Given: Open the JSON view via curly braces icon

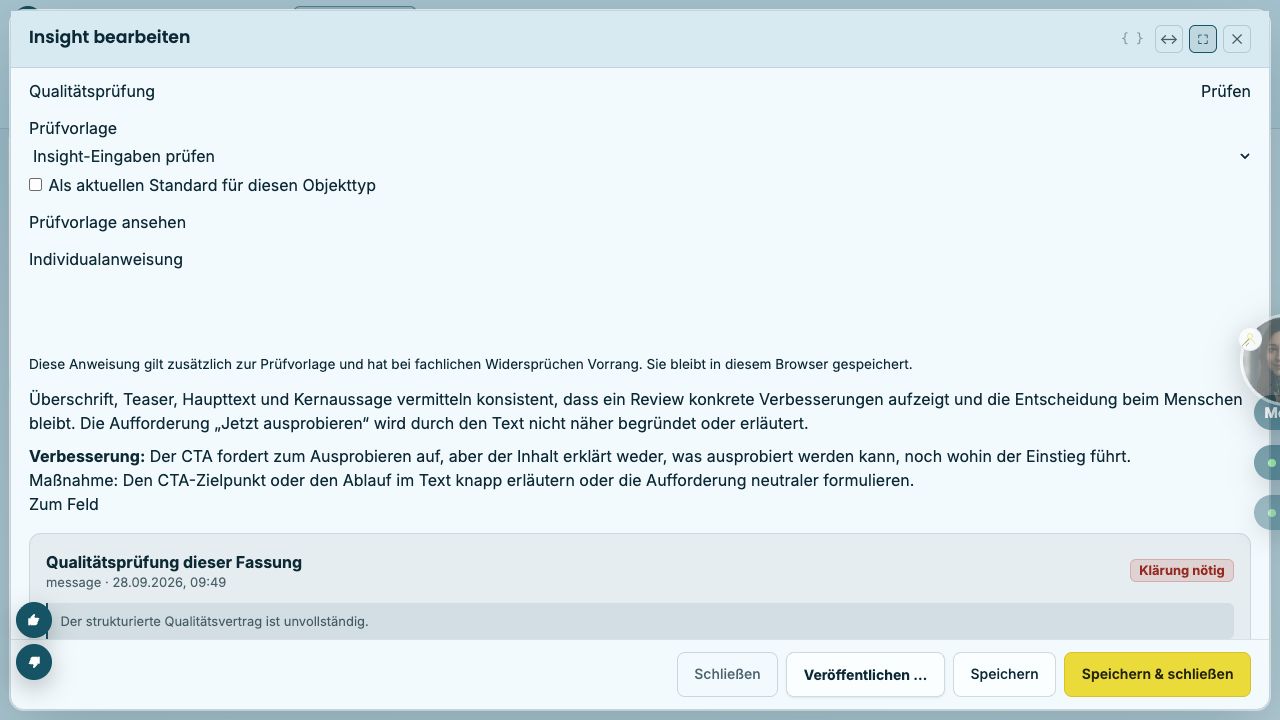Looking at the screenshot, I should [x=1132, y=39].
